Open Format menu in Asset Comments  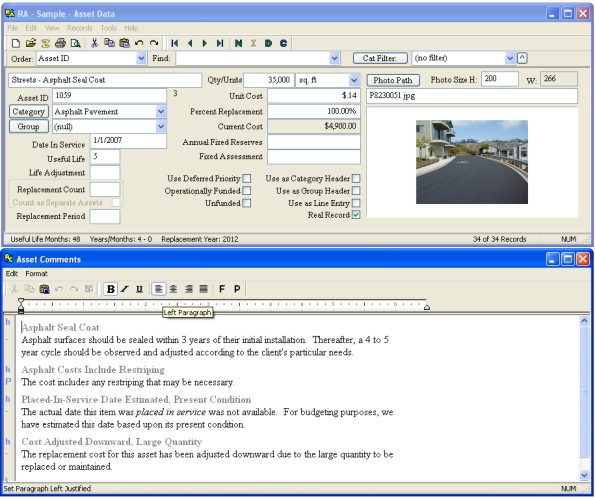[x=36, y=274]
